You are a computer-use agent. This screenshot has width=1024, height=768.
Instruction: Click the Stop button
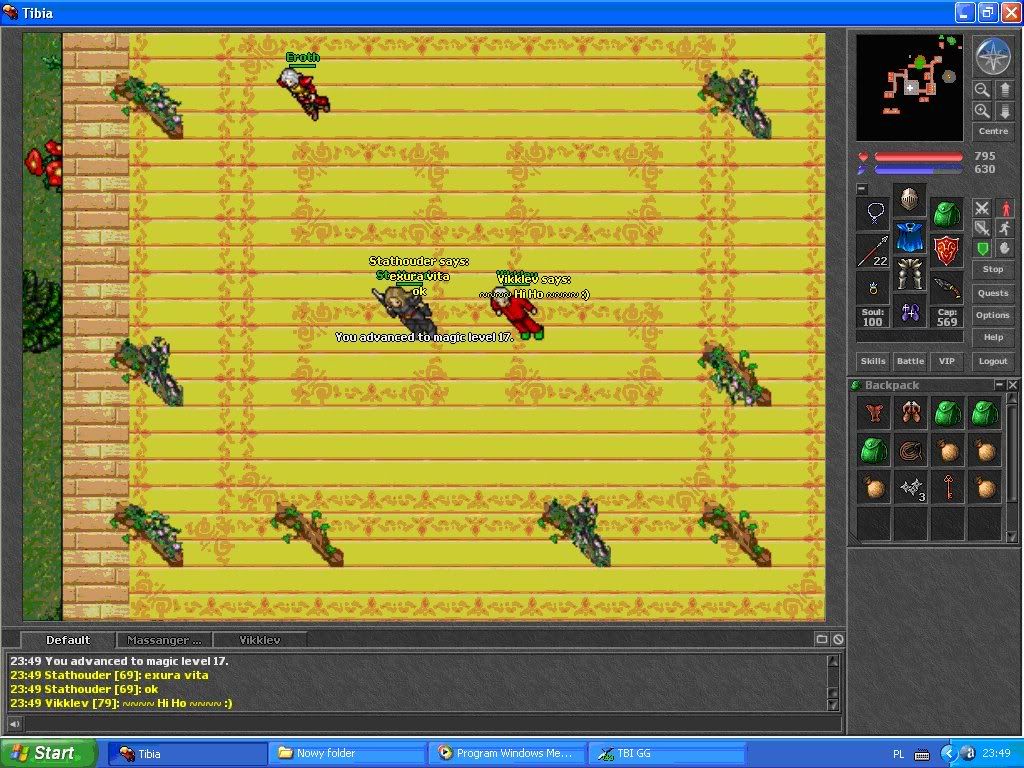tap(993, 269)
